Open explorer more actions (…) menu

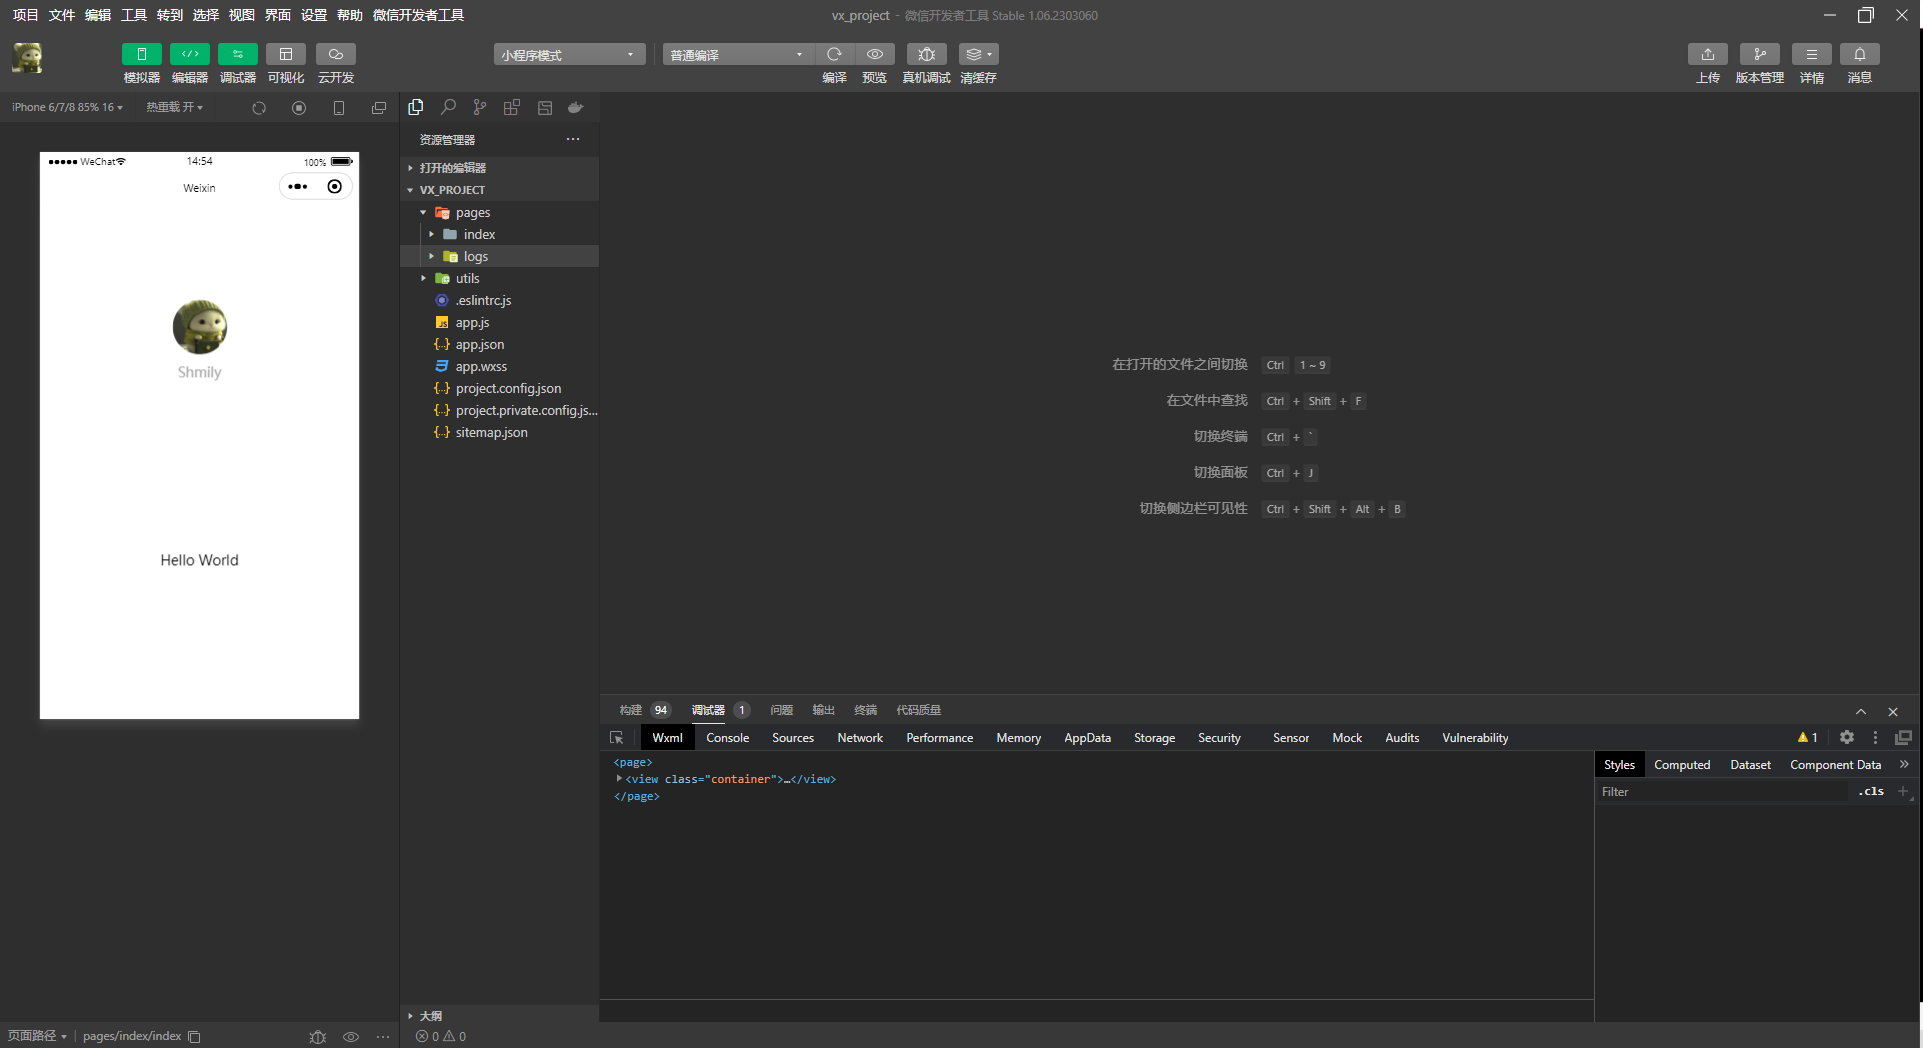coord(573,139)
